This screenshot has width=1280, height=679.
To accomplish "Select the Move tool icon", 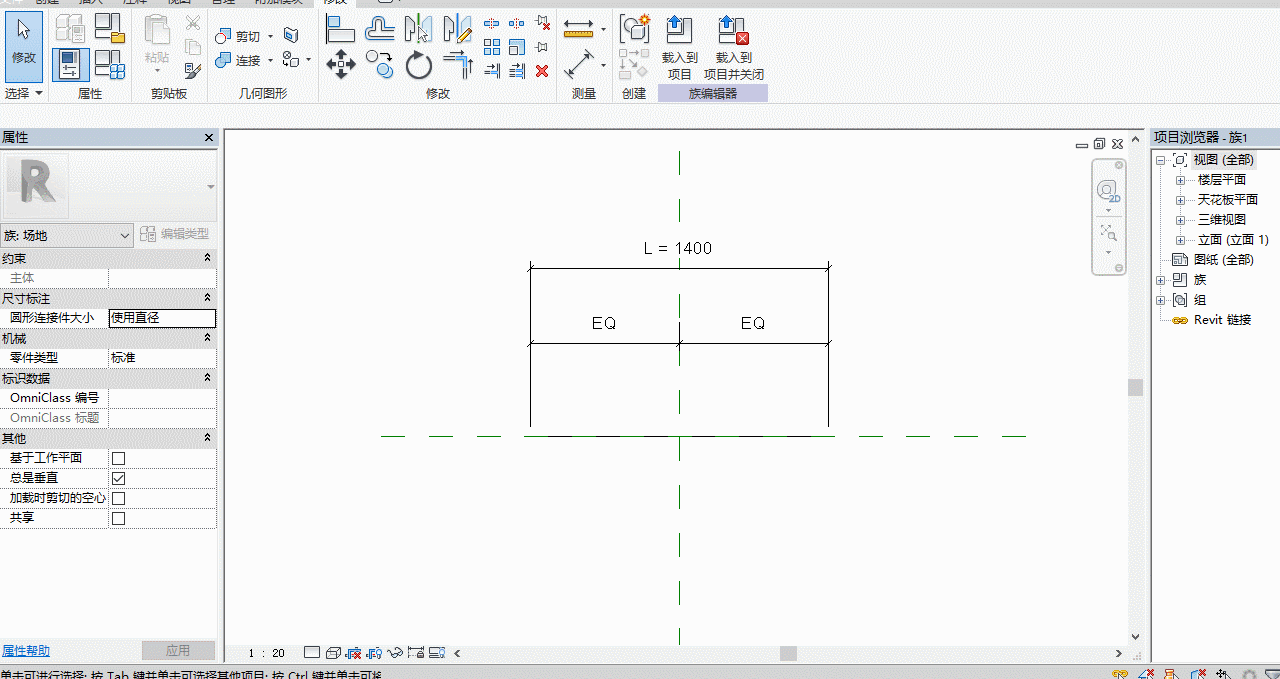I will click(x=341, y=66).
